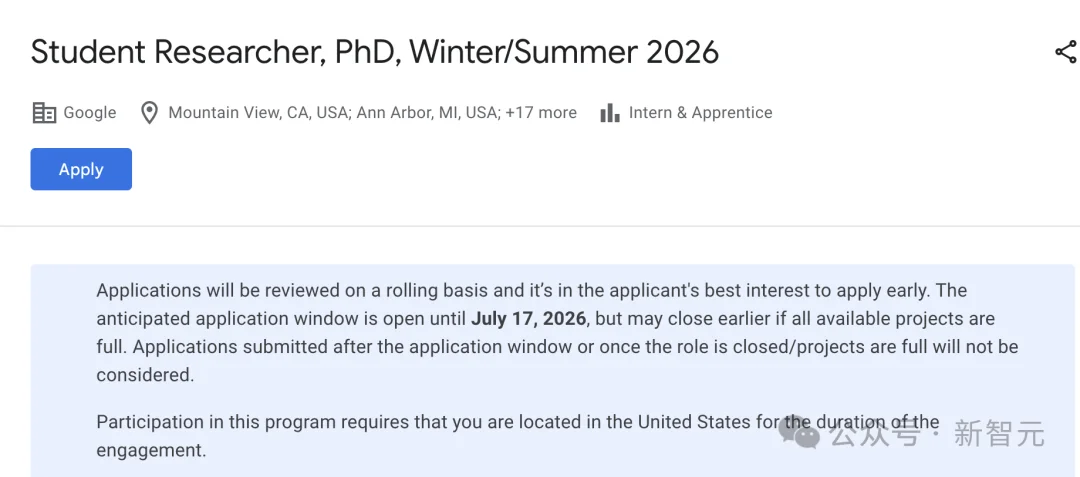The image size is (1080, 477).
Task: Click the location pin icon
Action: (x=149, y=113)
